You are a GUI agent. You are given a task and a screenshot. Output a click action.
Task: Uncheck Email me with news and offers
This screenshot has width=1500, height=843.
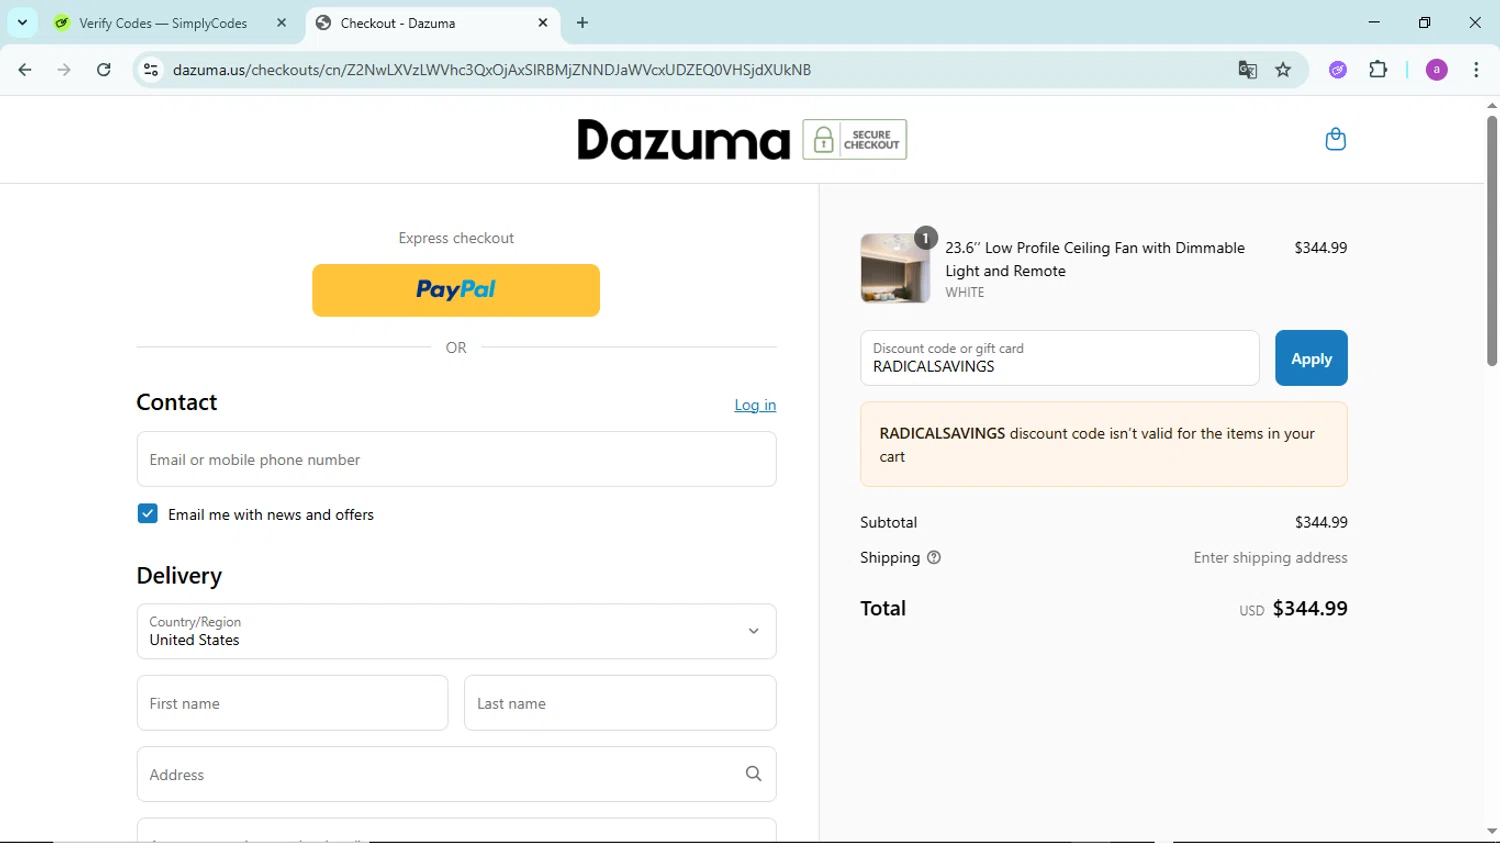(147, 514)
